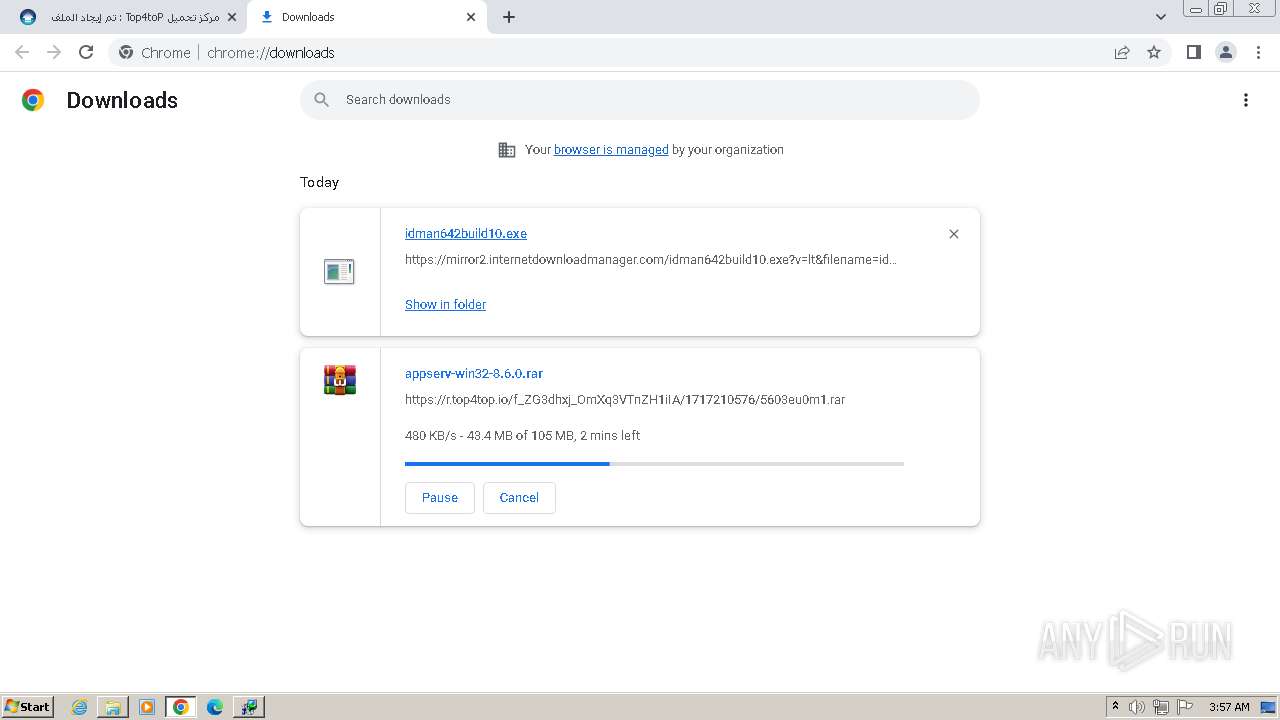
Task: Click the r.top4top.io source URL text
Action: pyautogui.click(x=625, y=399)
